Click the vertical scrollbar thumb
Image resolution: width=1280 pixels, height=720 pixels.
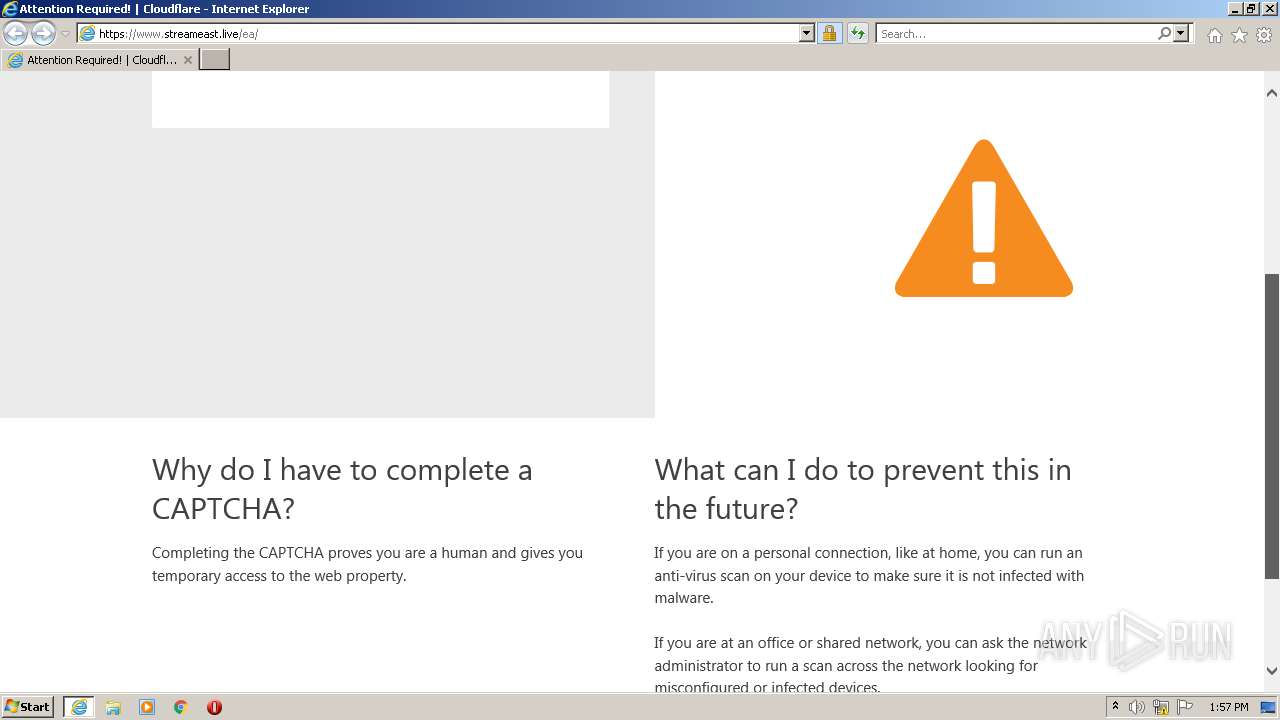coord(1272,426)
